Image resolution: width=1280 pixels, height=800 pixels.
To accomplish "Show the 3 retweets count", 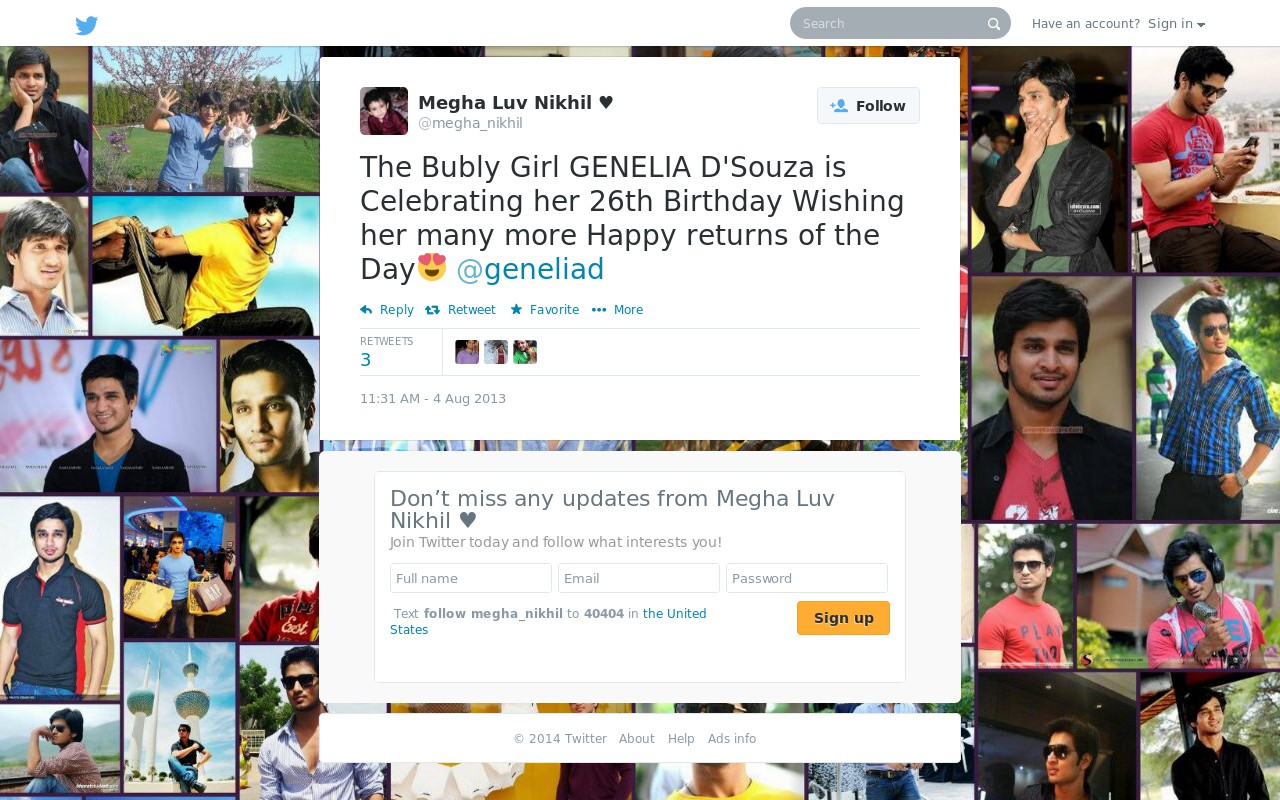I will [366, 360].
